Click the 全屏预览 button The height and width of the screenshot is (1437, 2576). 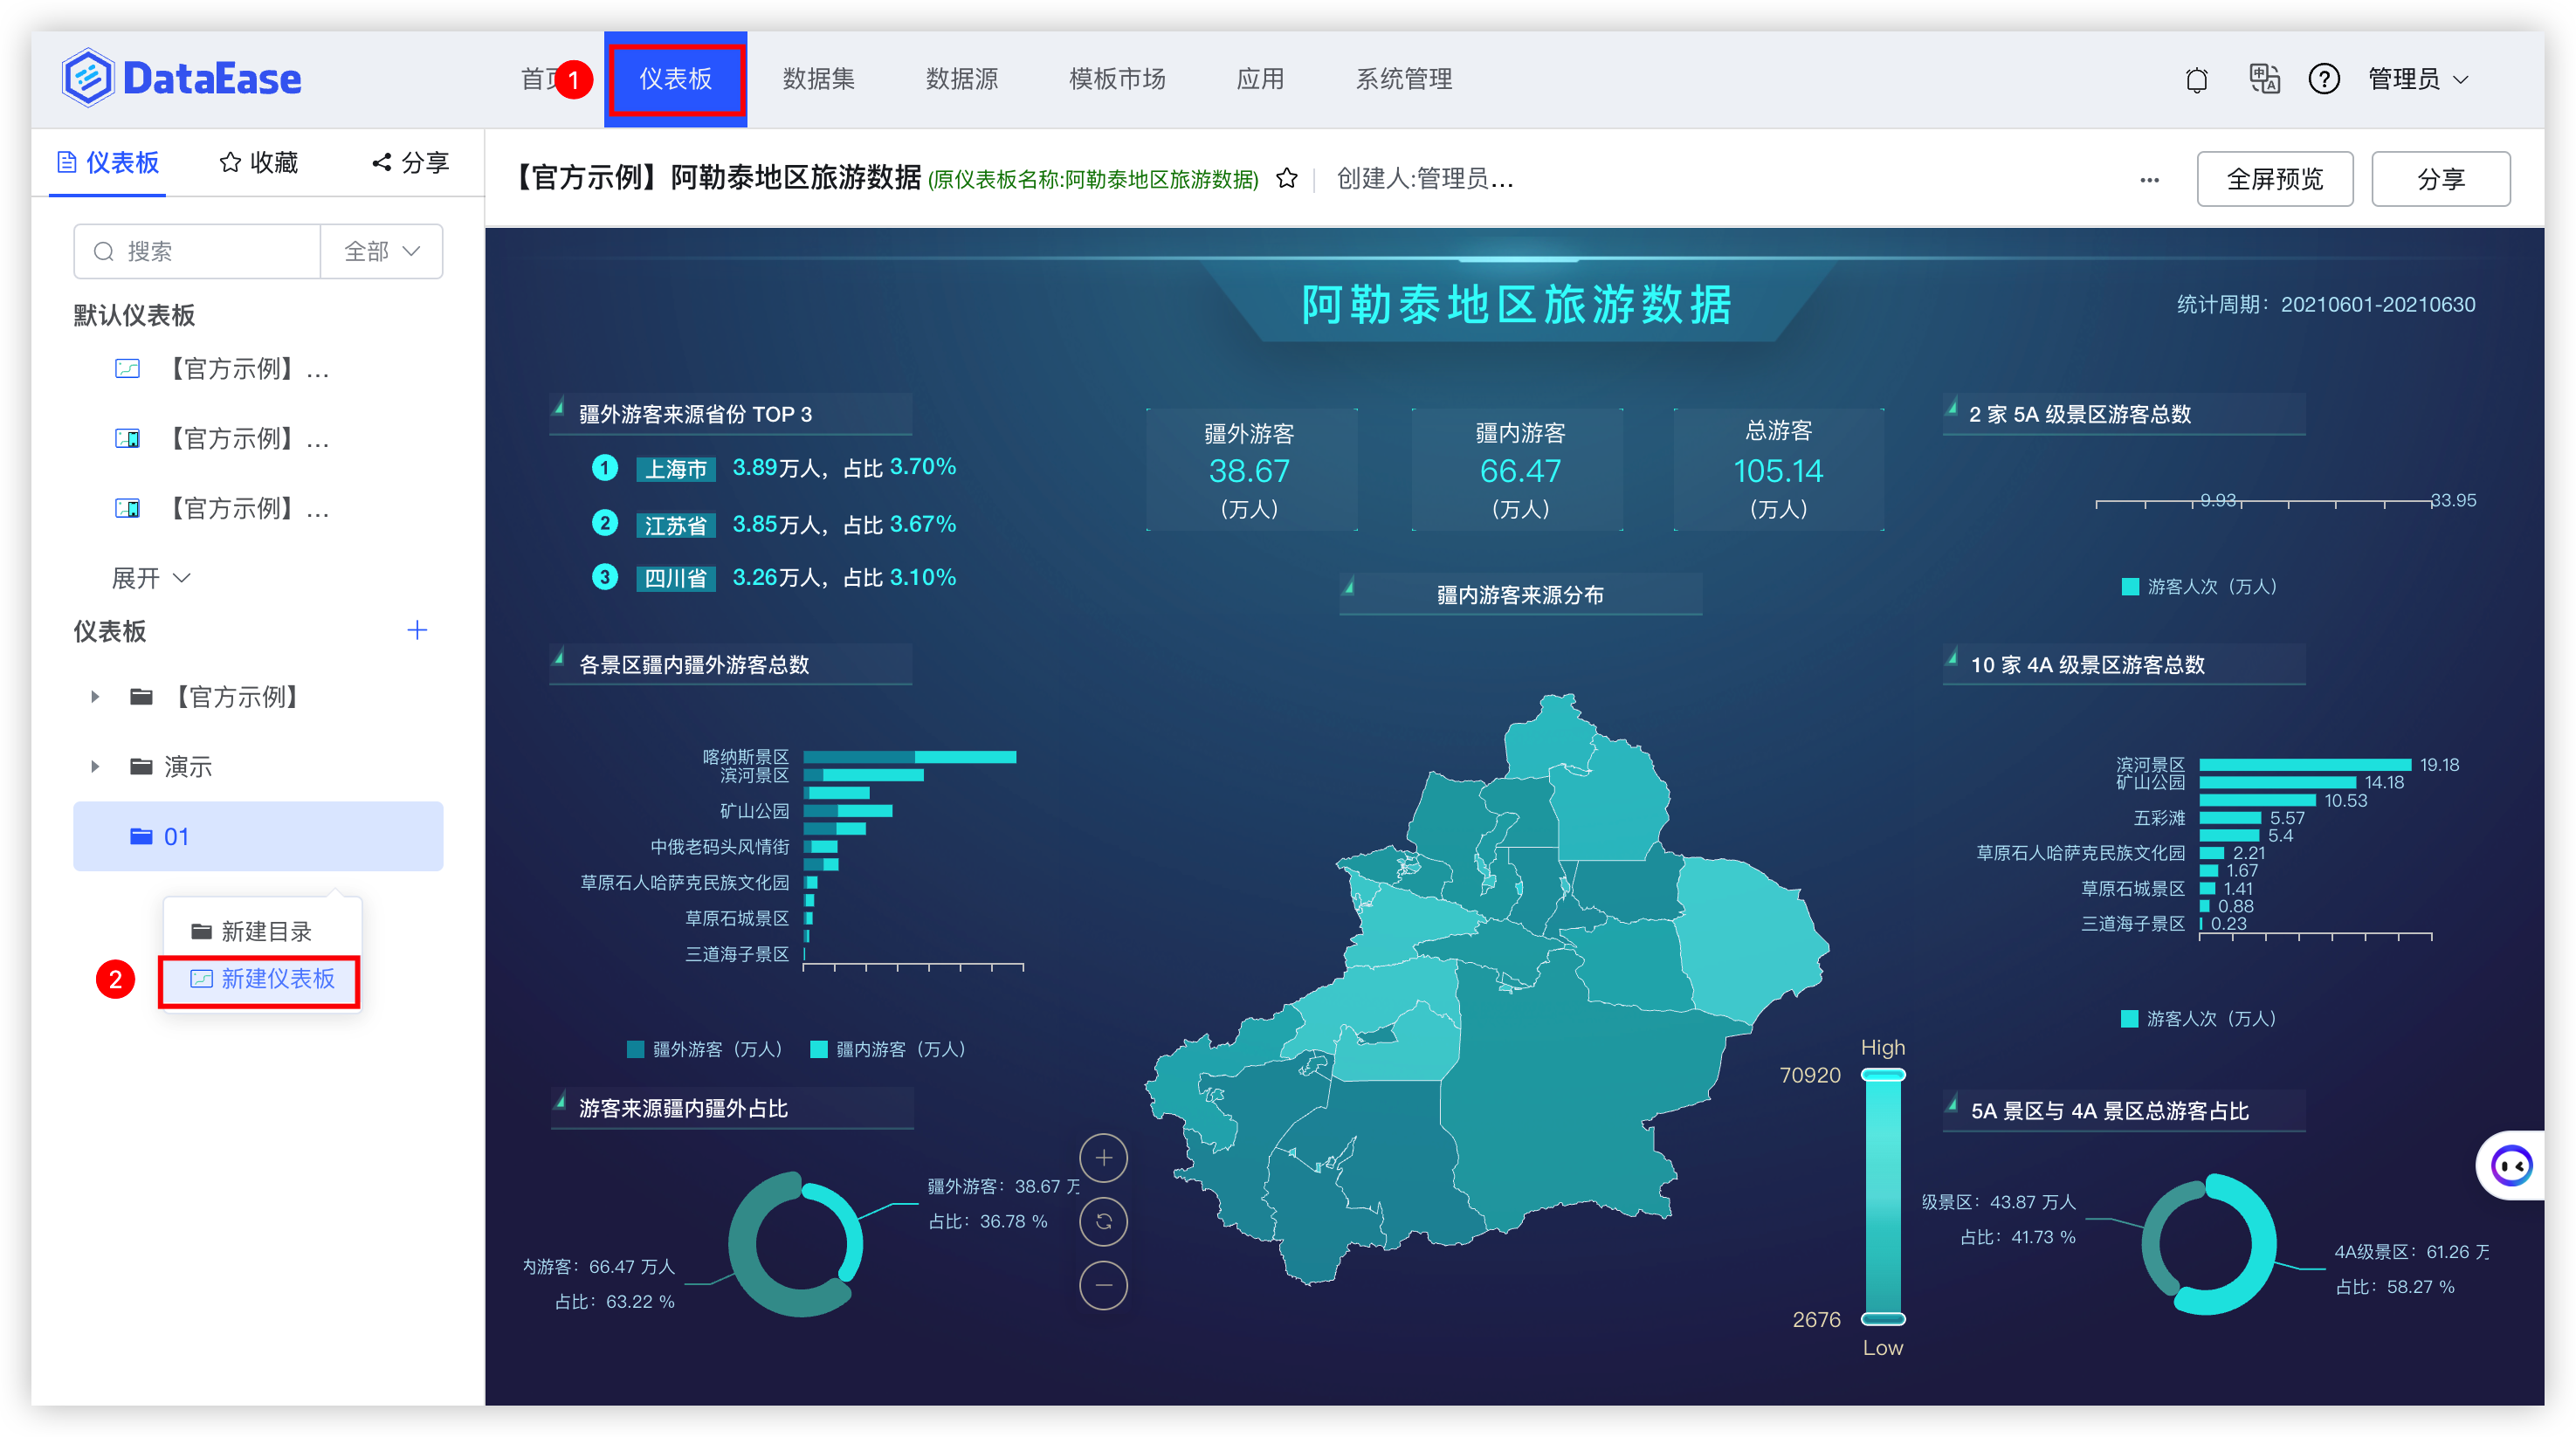(2274, 179)
